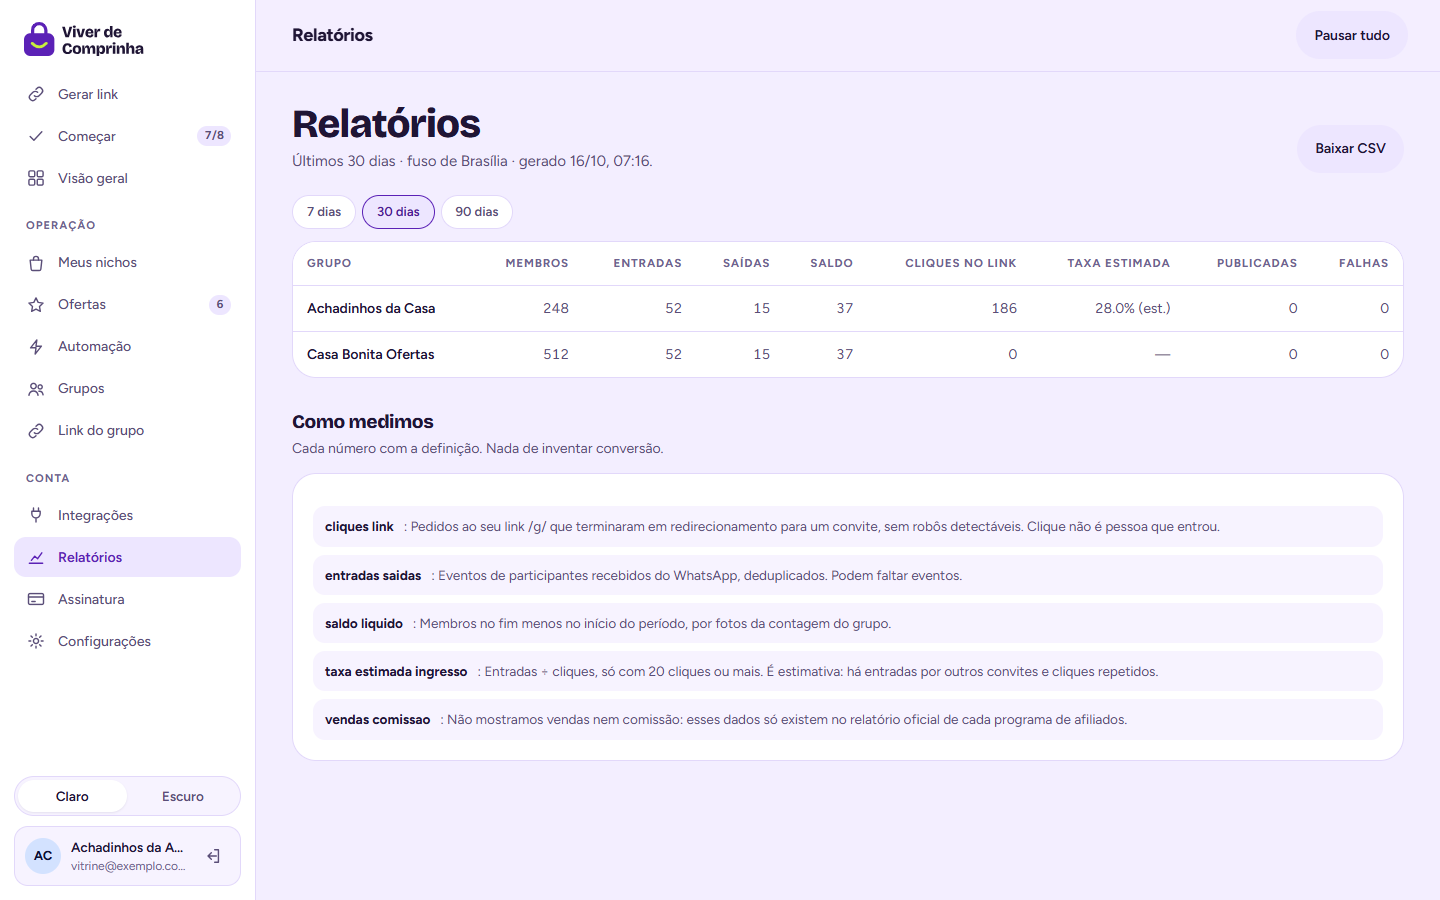Open Link do grupo page

[x=127, y=430]
